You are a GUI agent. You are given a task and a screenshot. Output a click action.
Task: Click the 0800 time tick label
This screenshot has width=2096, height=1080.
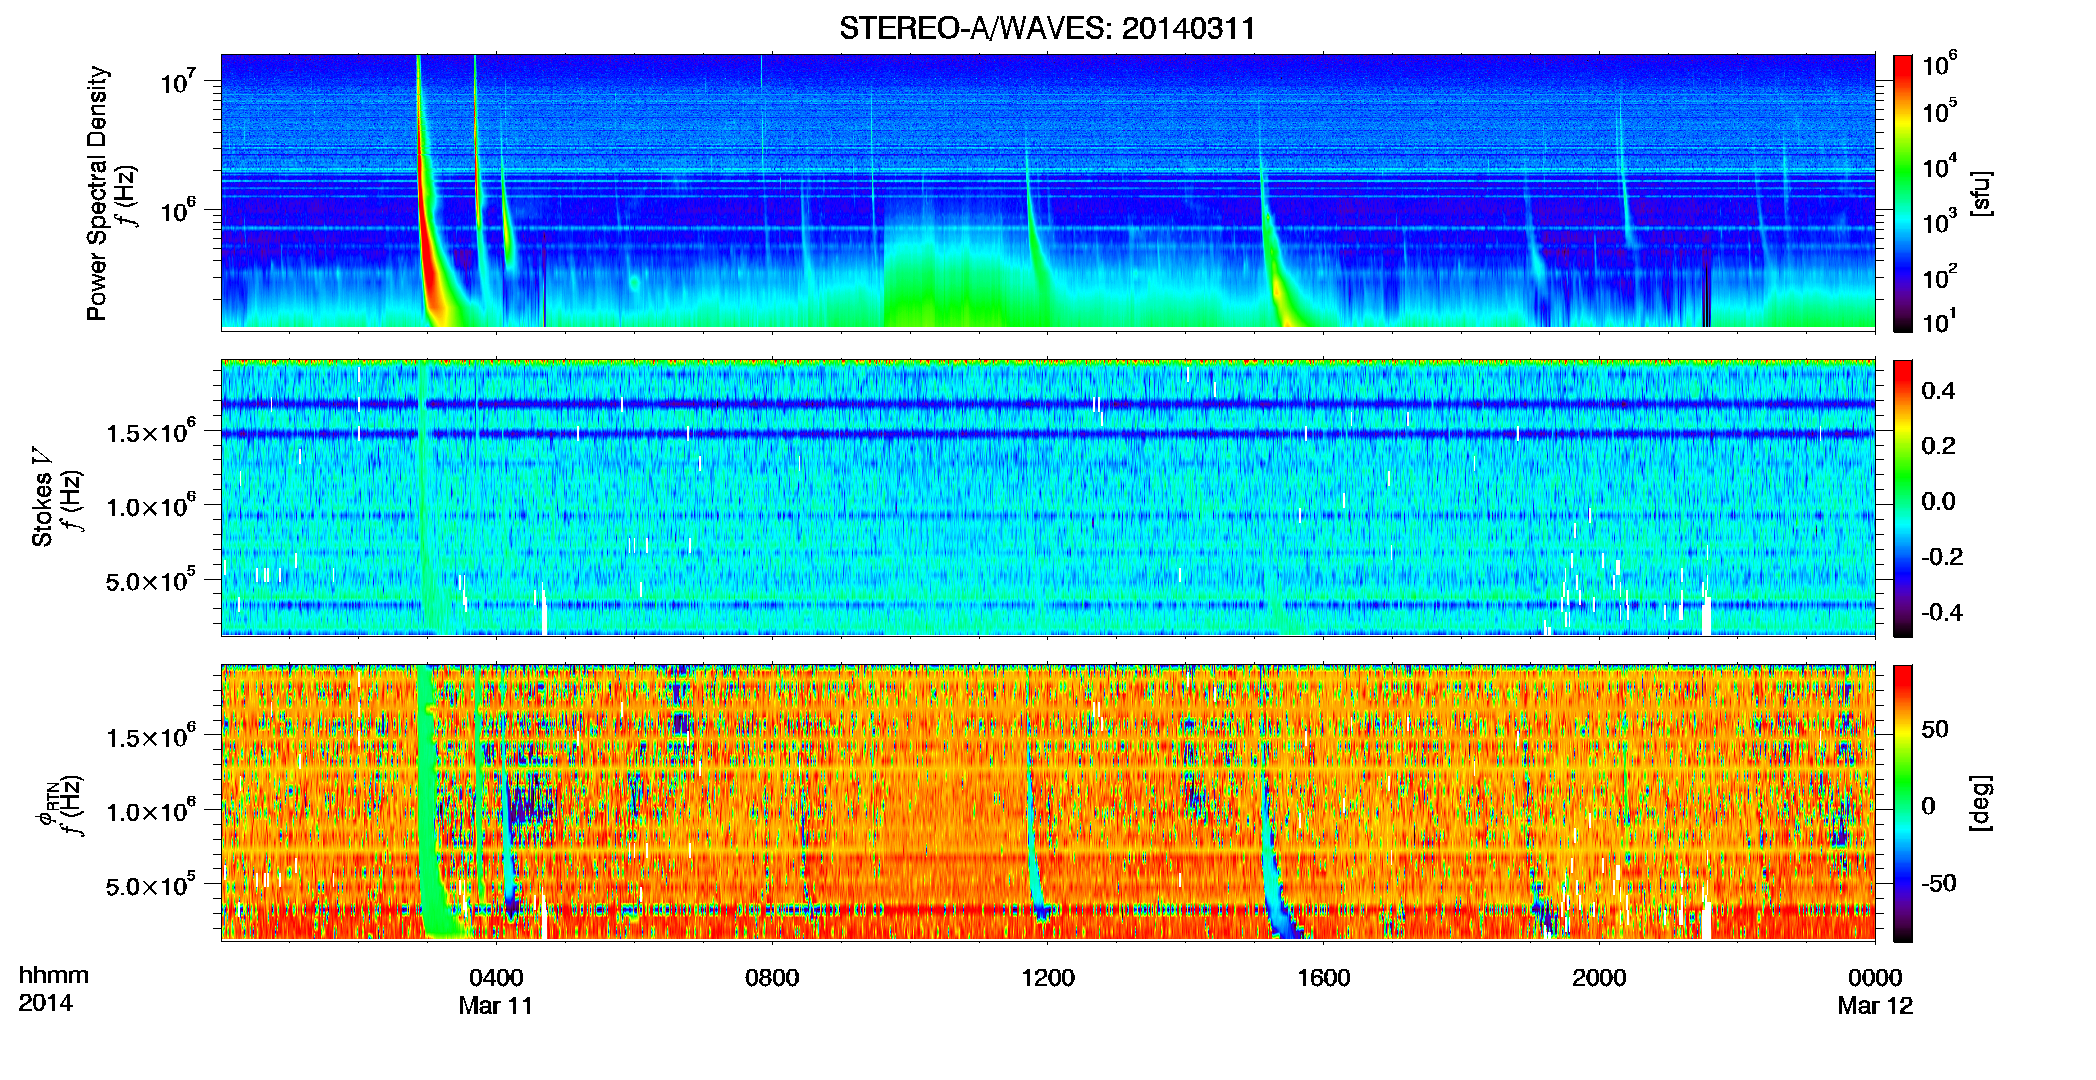pos(772,977)
